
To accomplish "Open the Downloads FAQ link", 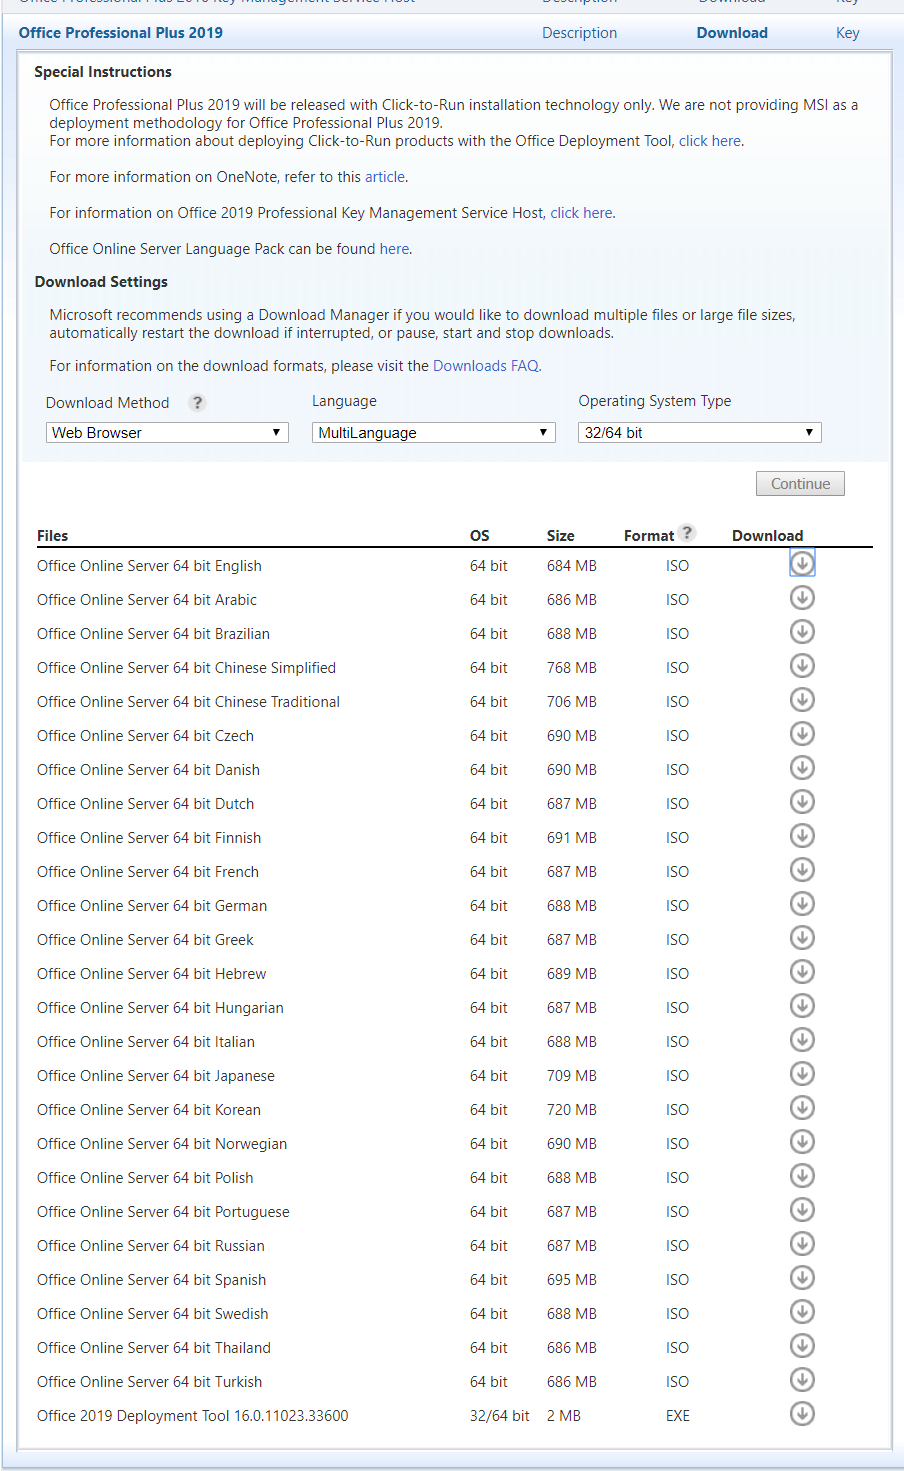I will click(x=486, y=366).
